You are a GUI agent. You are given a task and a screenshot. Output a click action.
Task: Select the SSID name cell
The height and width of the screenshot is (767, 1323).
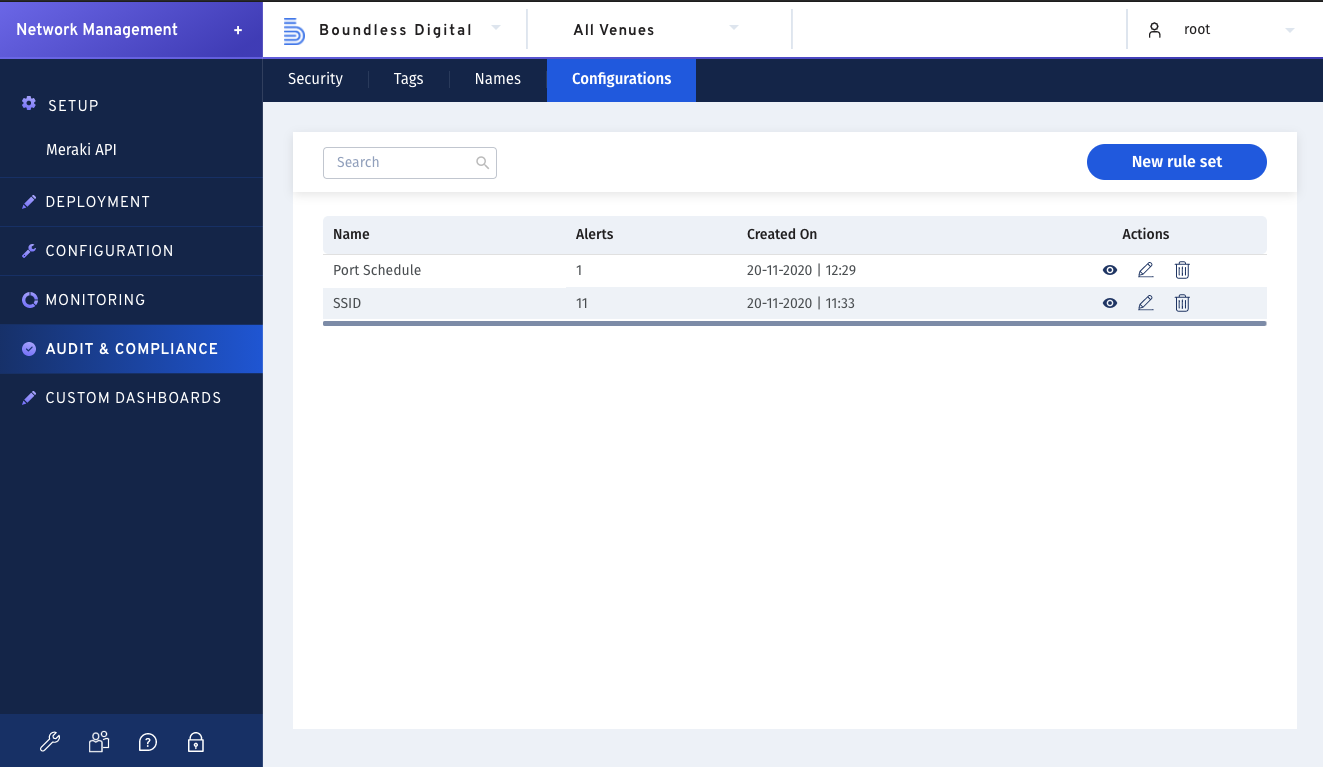pos(347,303)
